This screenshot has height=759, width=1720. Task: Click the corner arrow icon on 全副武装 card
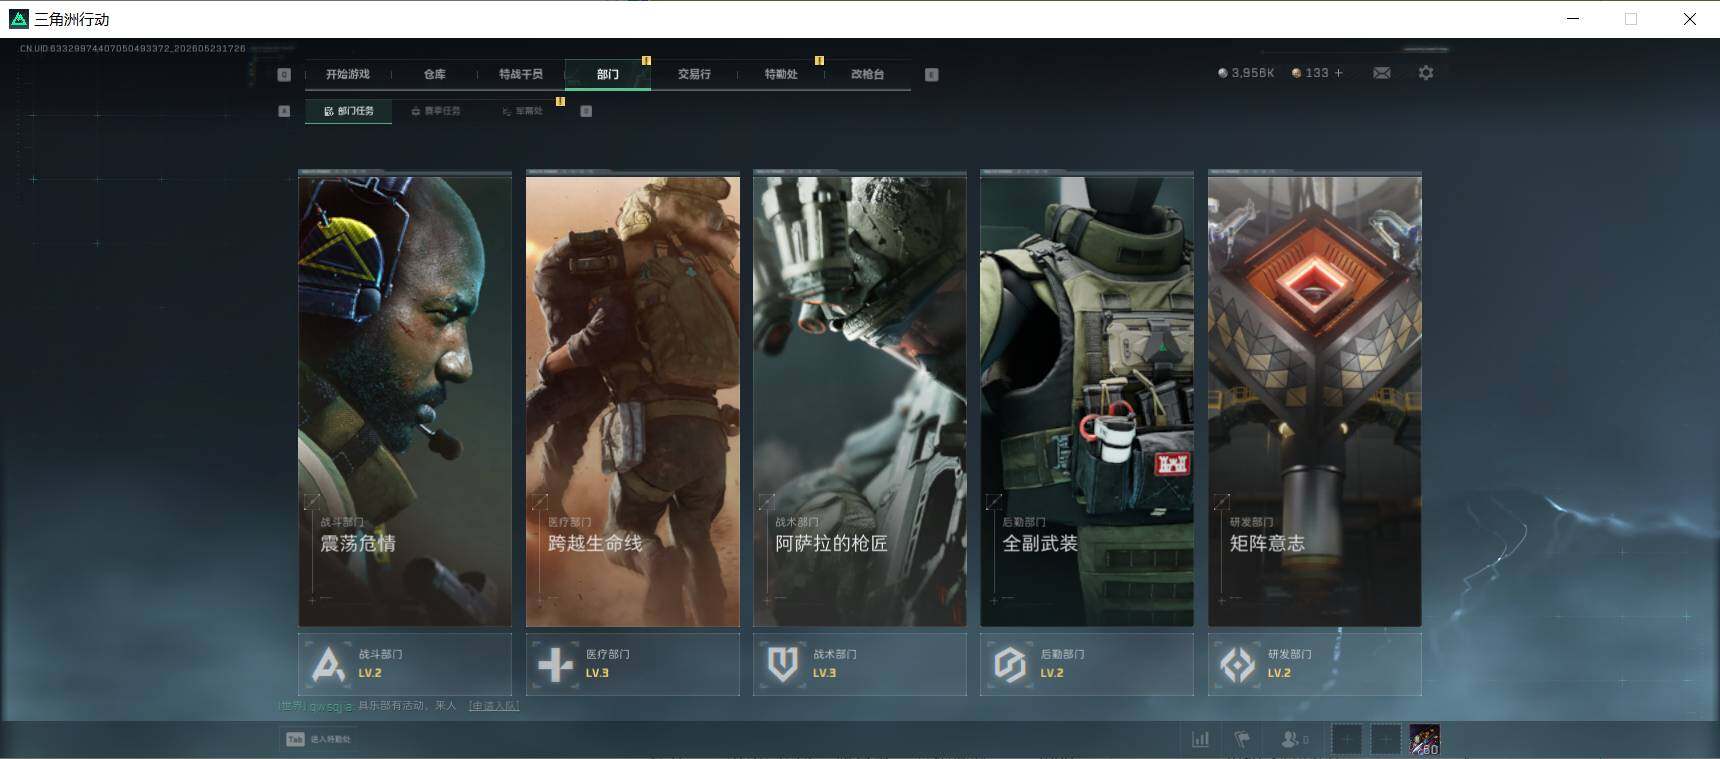(x=994, y=501)
